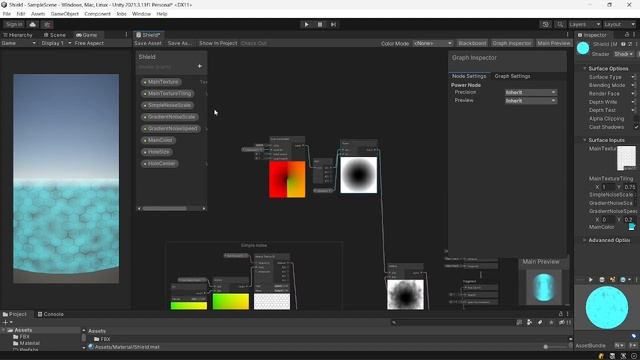Play the Inspector material preview animation

[x=590, y=280]
